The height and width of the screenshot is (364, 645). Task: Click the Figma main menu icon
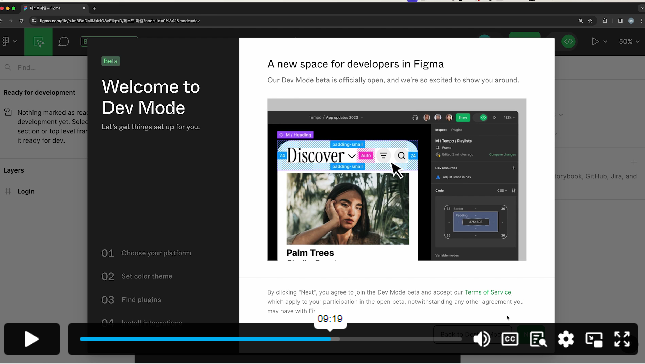coord(6,41)
